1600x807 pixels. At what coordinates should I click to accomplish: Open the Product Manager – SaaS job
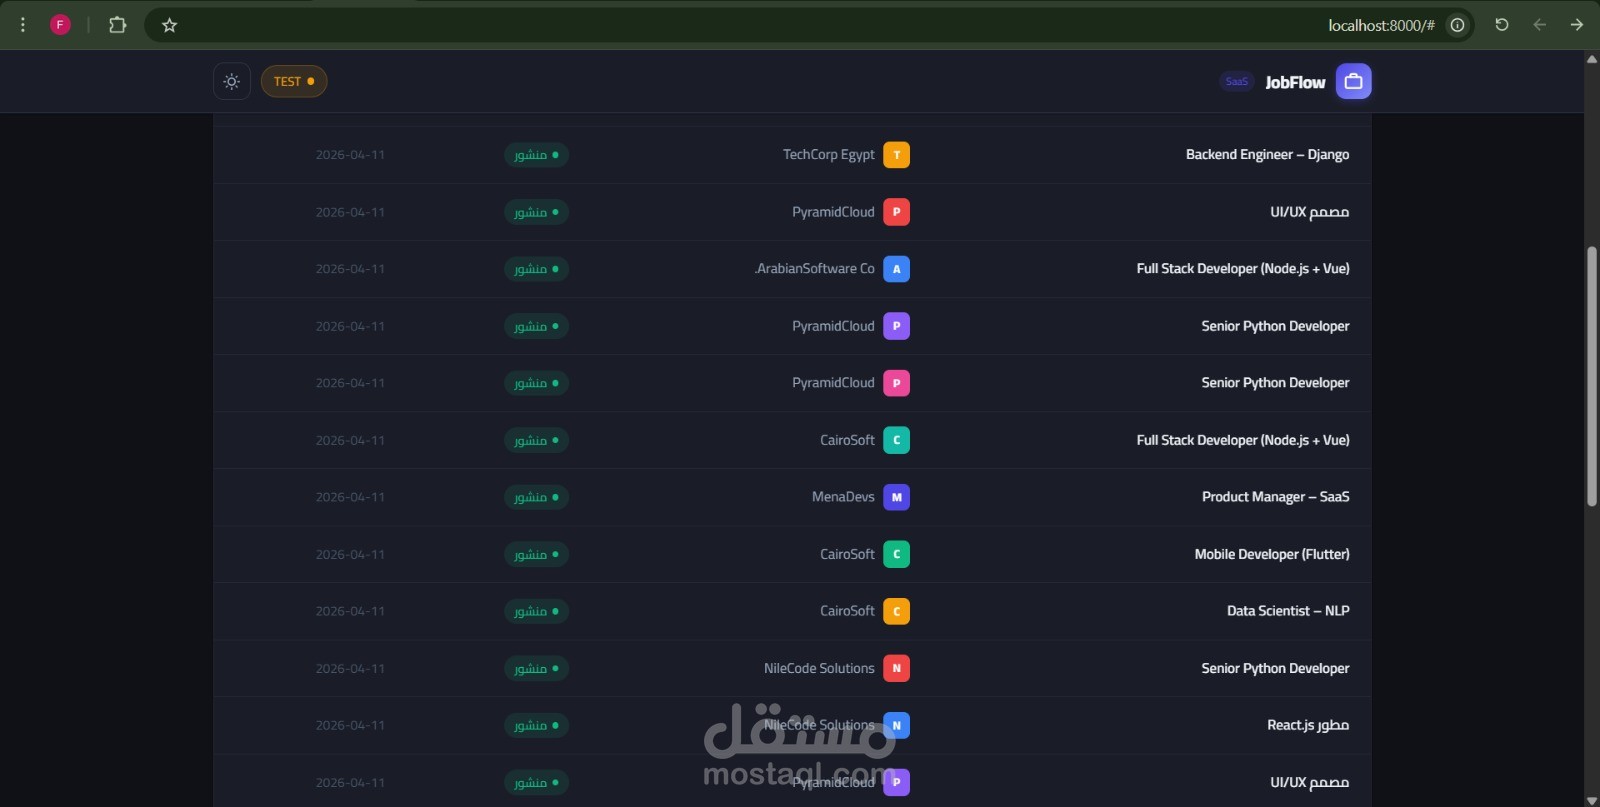click(1275, 497)
